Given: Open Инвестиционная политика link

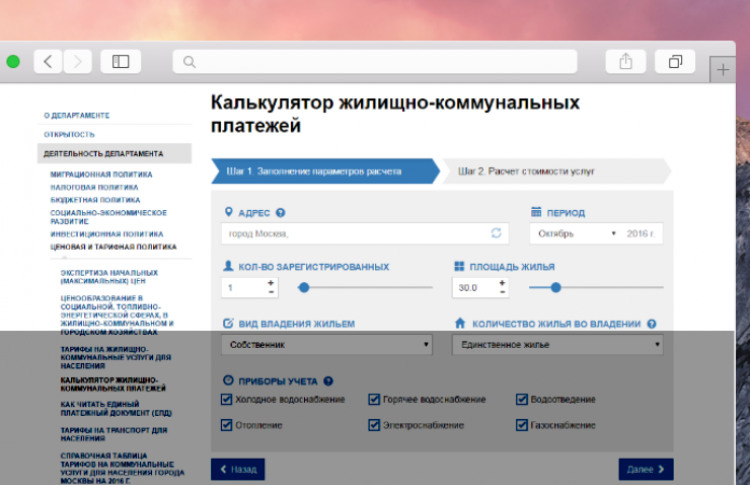Looking at the screenshot, I should pos(107,234).
